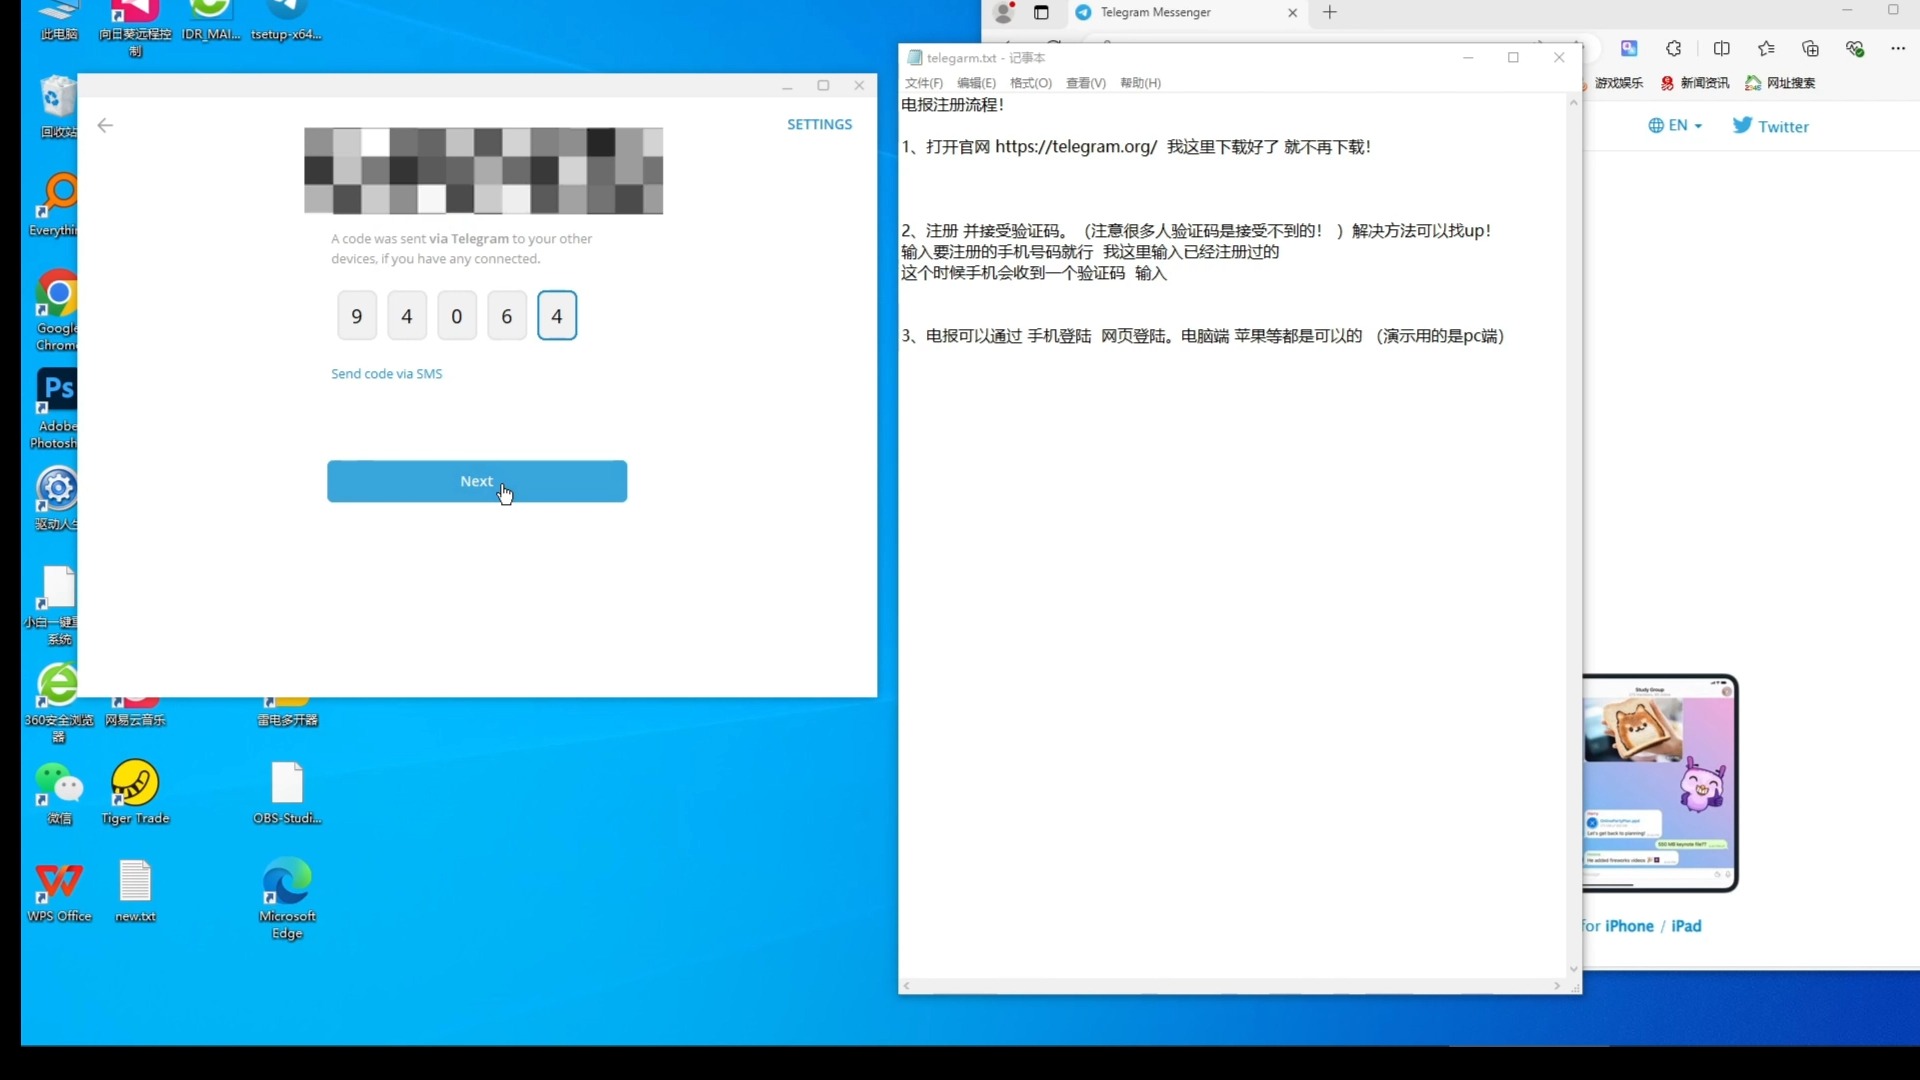Click Send code via SMS link
Viewport: 1920px width, 1080px height.
[386, 373]
